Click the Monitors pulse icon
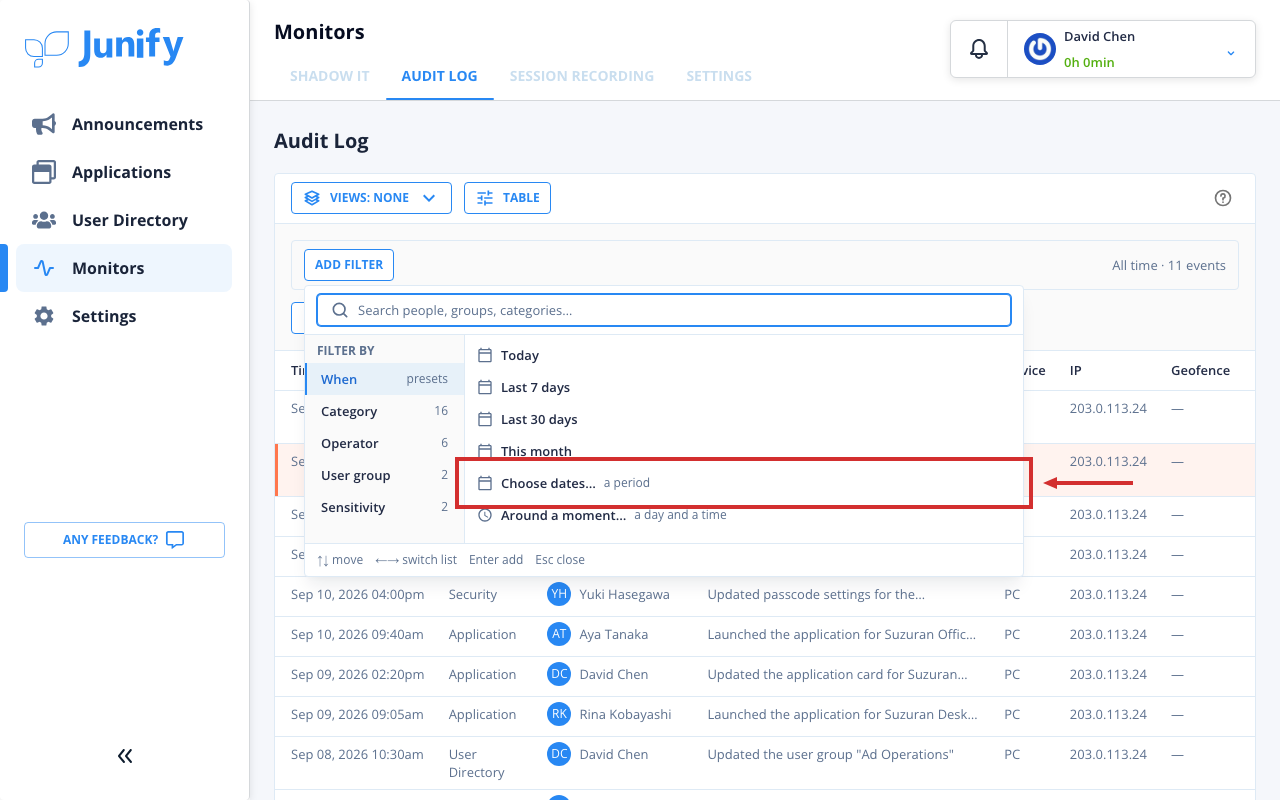 (44, 268)
